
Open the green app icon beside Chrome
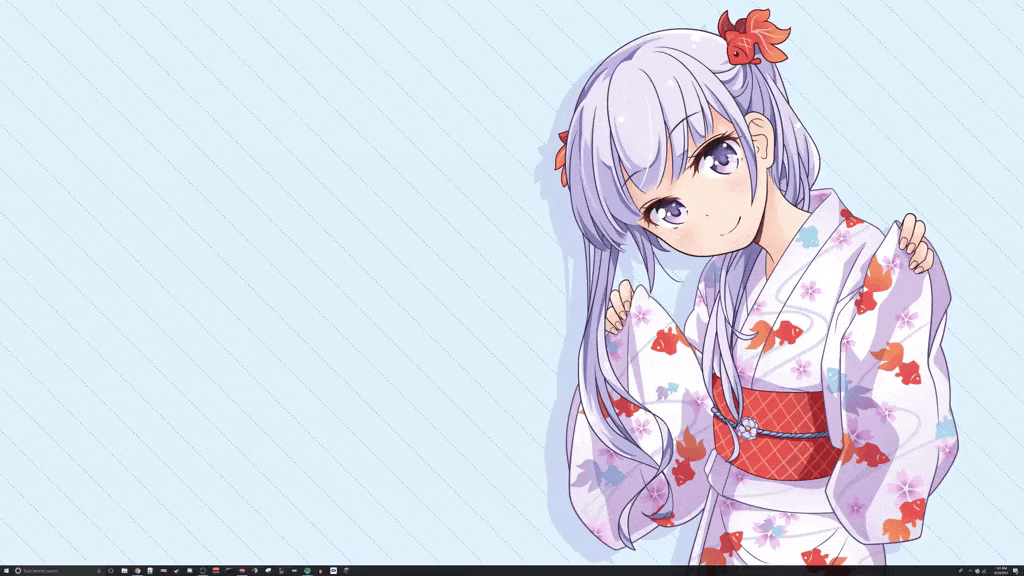click(150, 571)
